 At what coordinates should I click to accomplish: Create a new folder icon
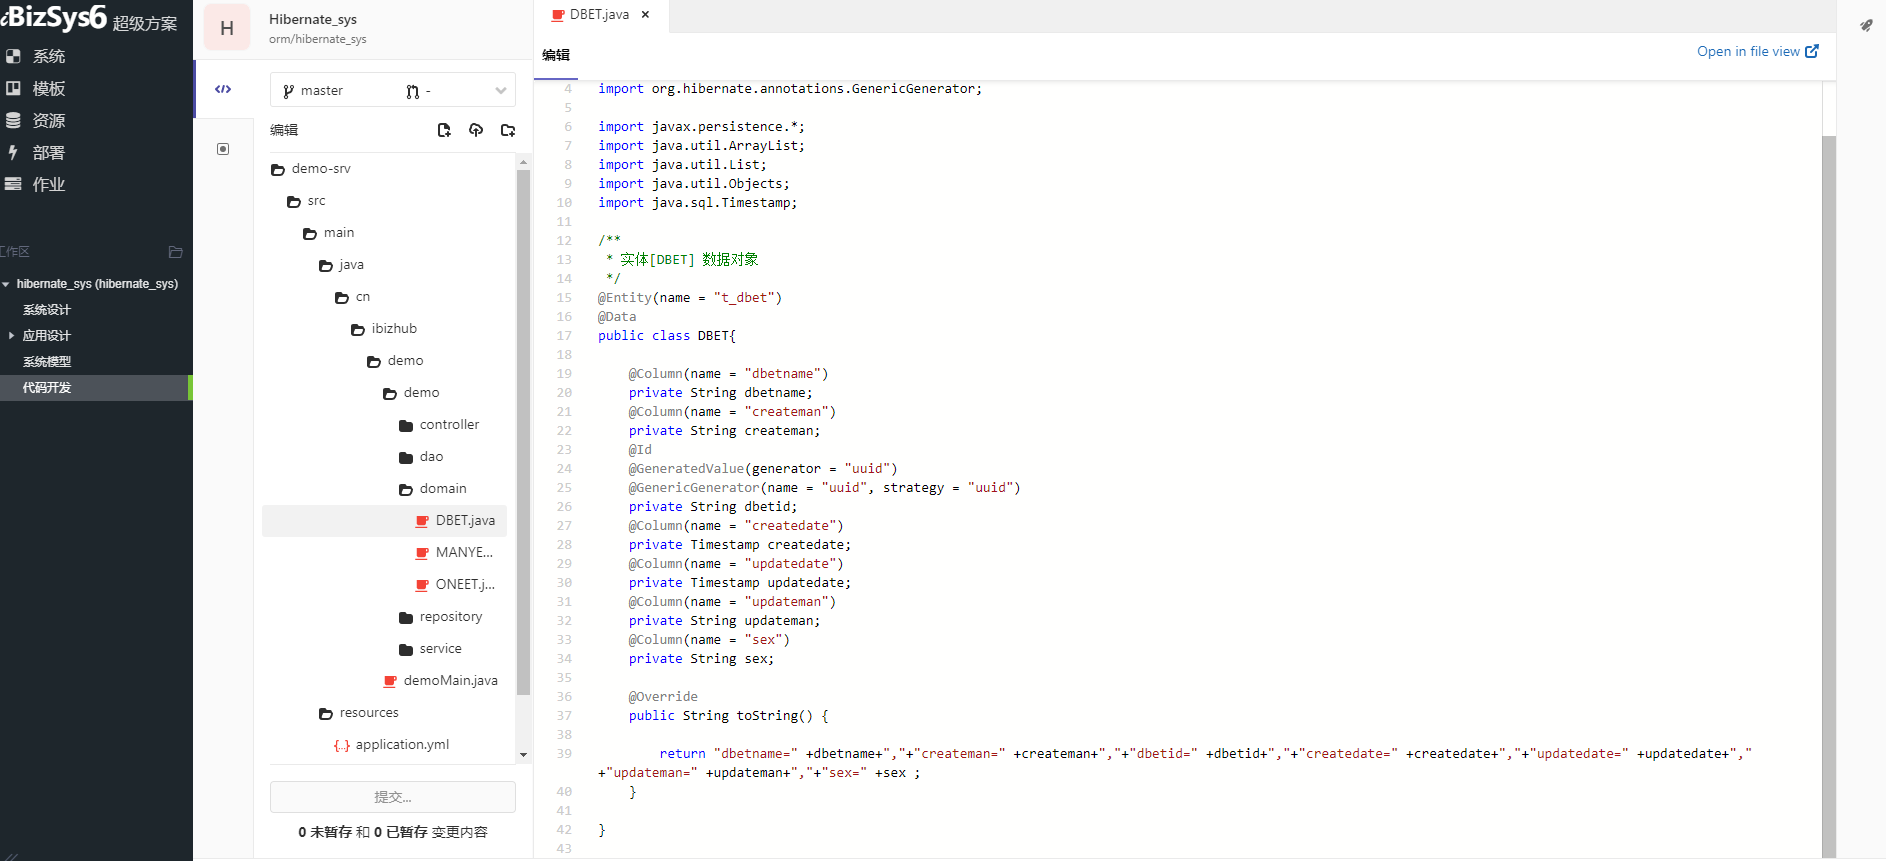click(508, 130)
